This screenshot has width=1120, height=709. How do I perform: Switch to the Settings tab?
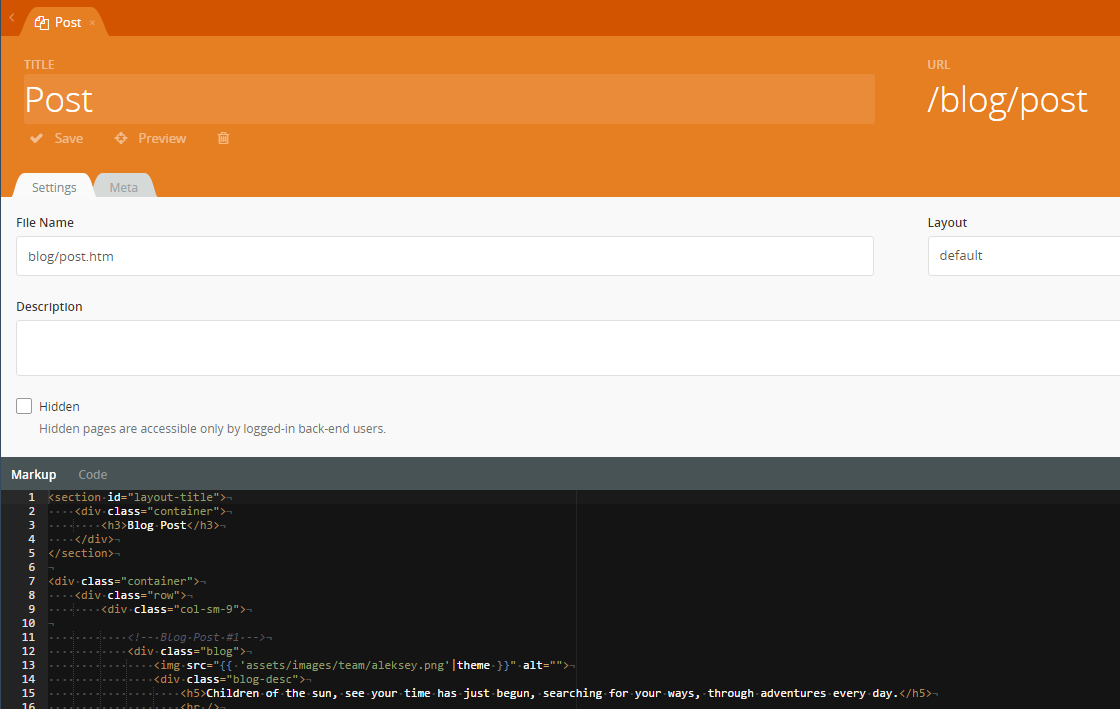pyautogui.click(x=54, y=187)
